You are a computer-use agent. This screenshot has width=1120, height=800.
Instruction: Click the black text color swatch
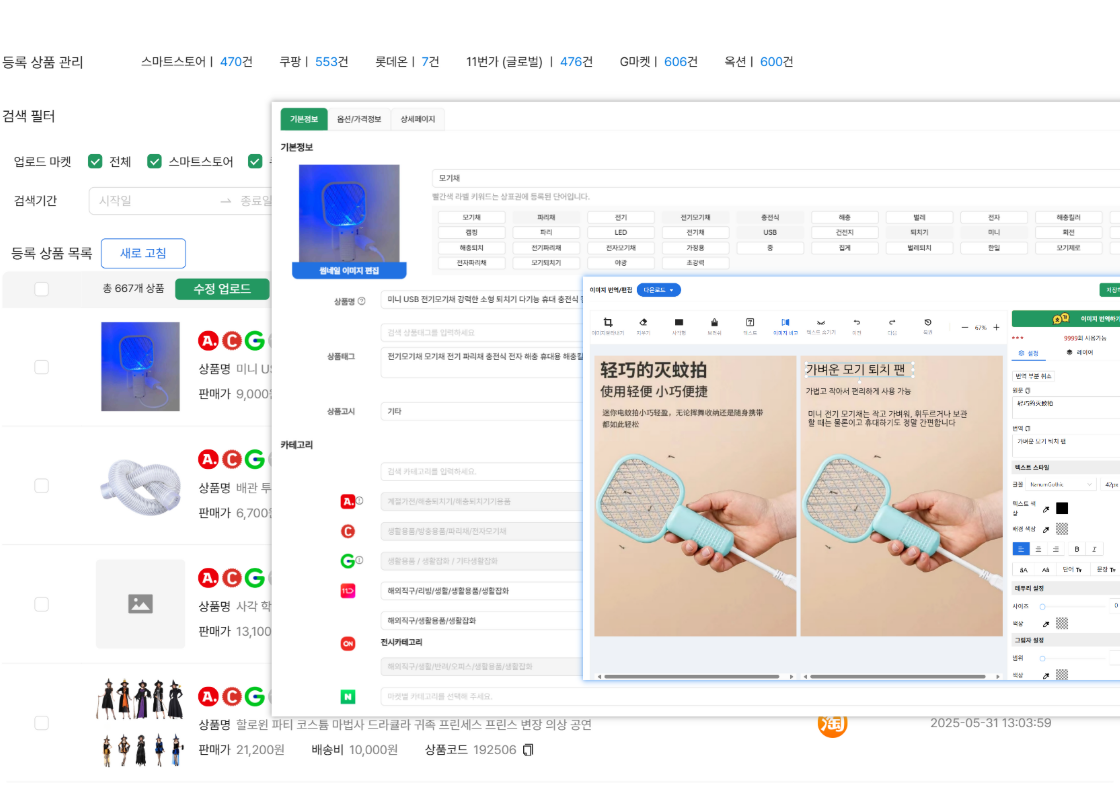tap(1062, 508)
